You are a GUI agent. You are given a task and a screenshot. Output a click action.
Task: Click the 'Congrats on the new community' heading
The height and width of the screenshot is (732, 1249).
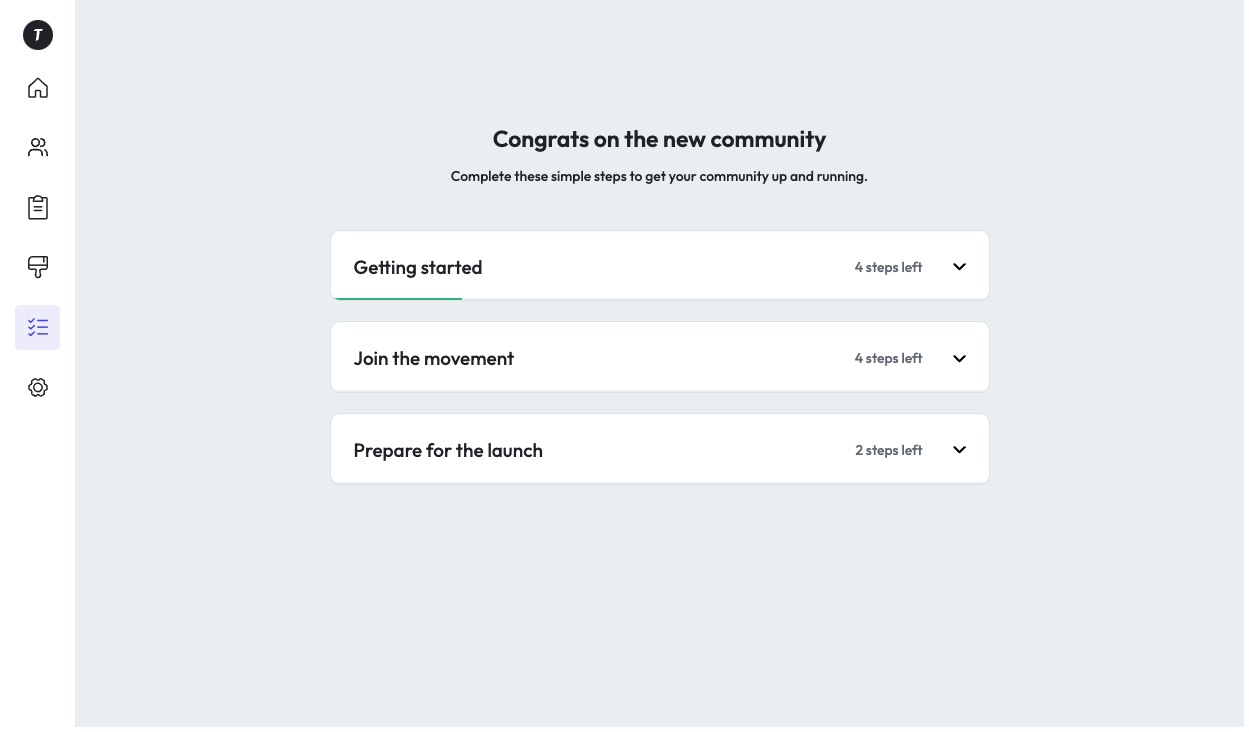(x=659, y=139)
